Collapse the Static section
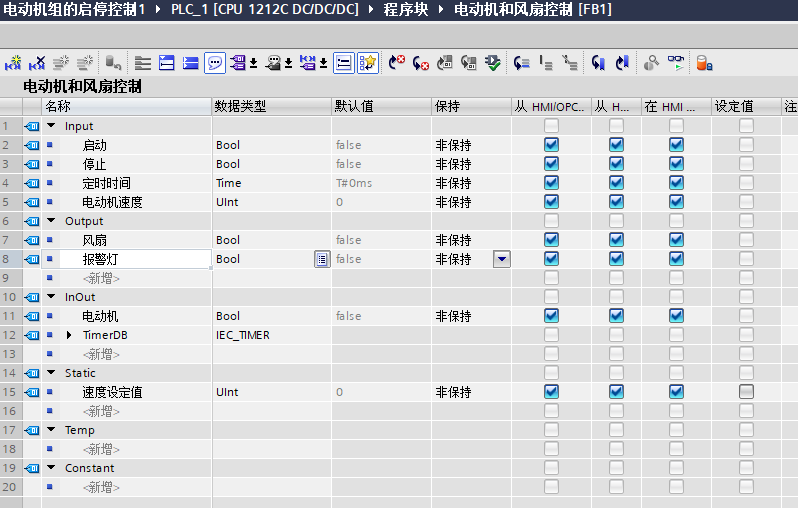798x508 pixels. [x=51, y=373]
